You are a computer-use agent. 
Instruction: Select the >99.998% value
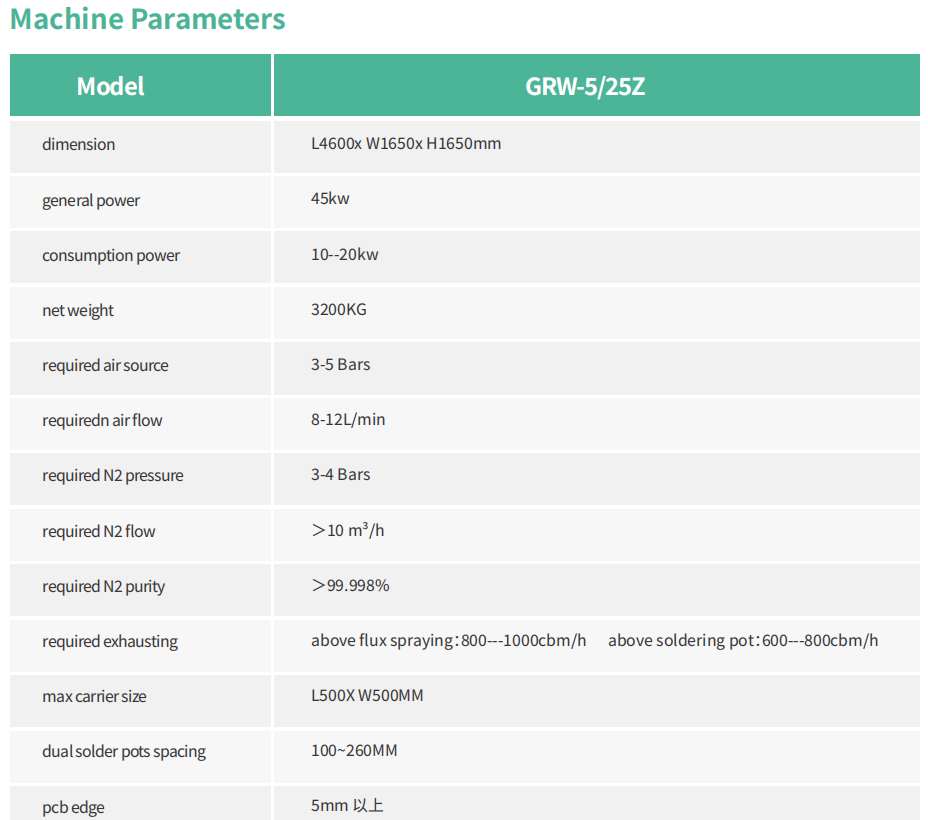350,586
